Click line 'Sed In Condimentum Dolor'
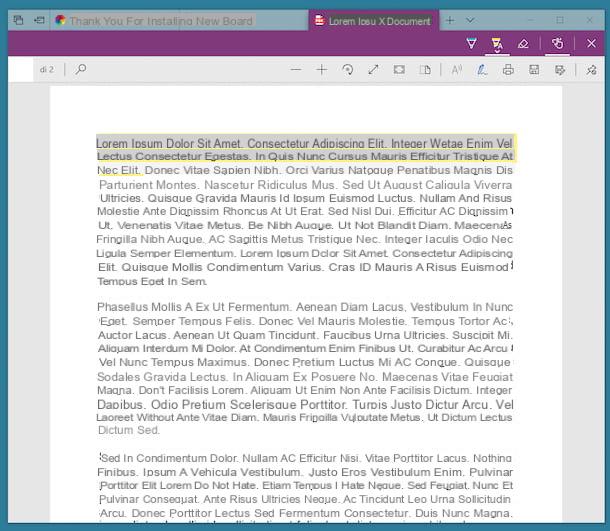 tap(306, 458)
